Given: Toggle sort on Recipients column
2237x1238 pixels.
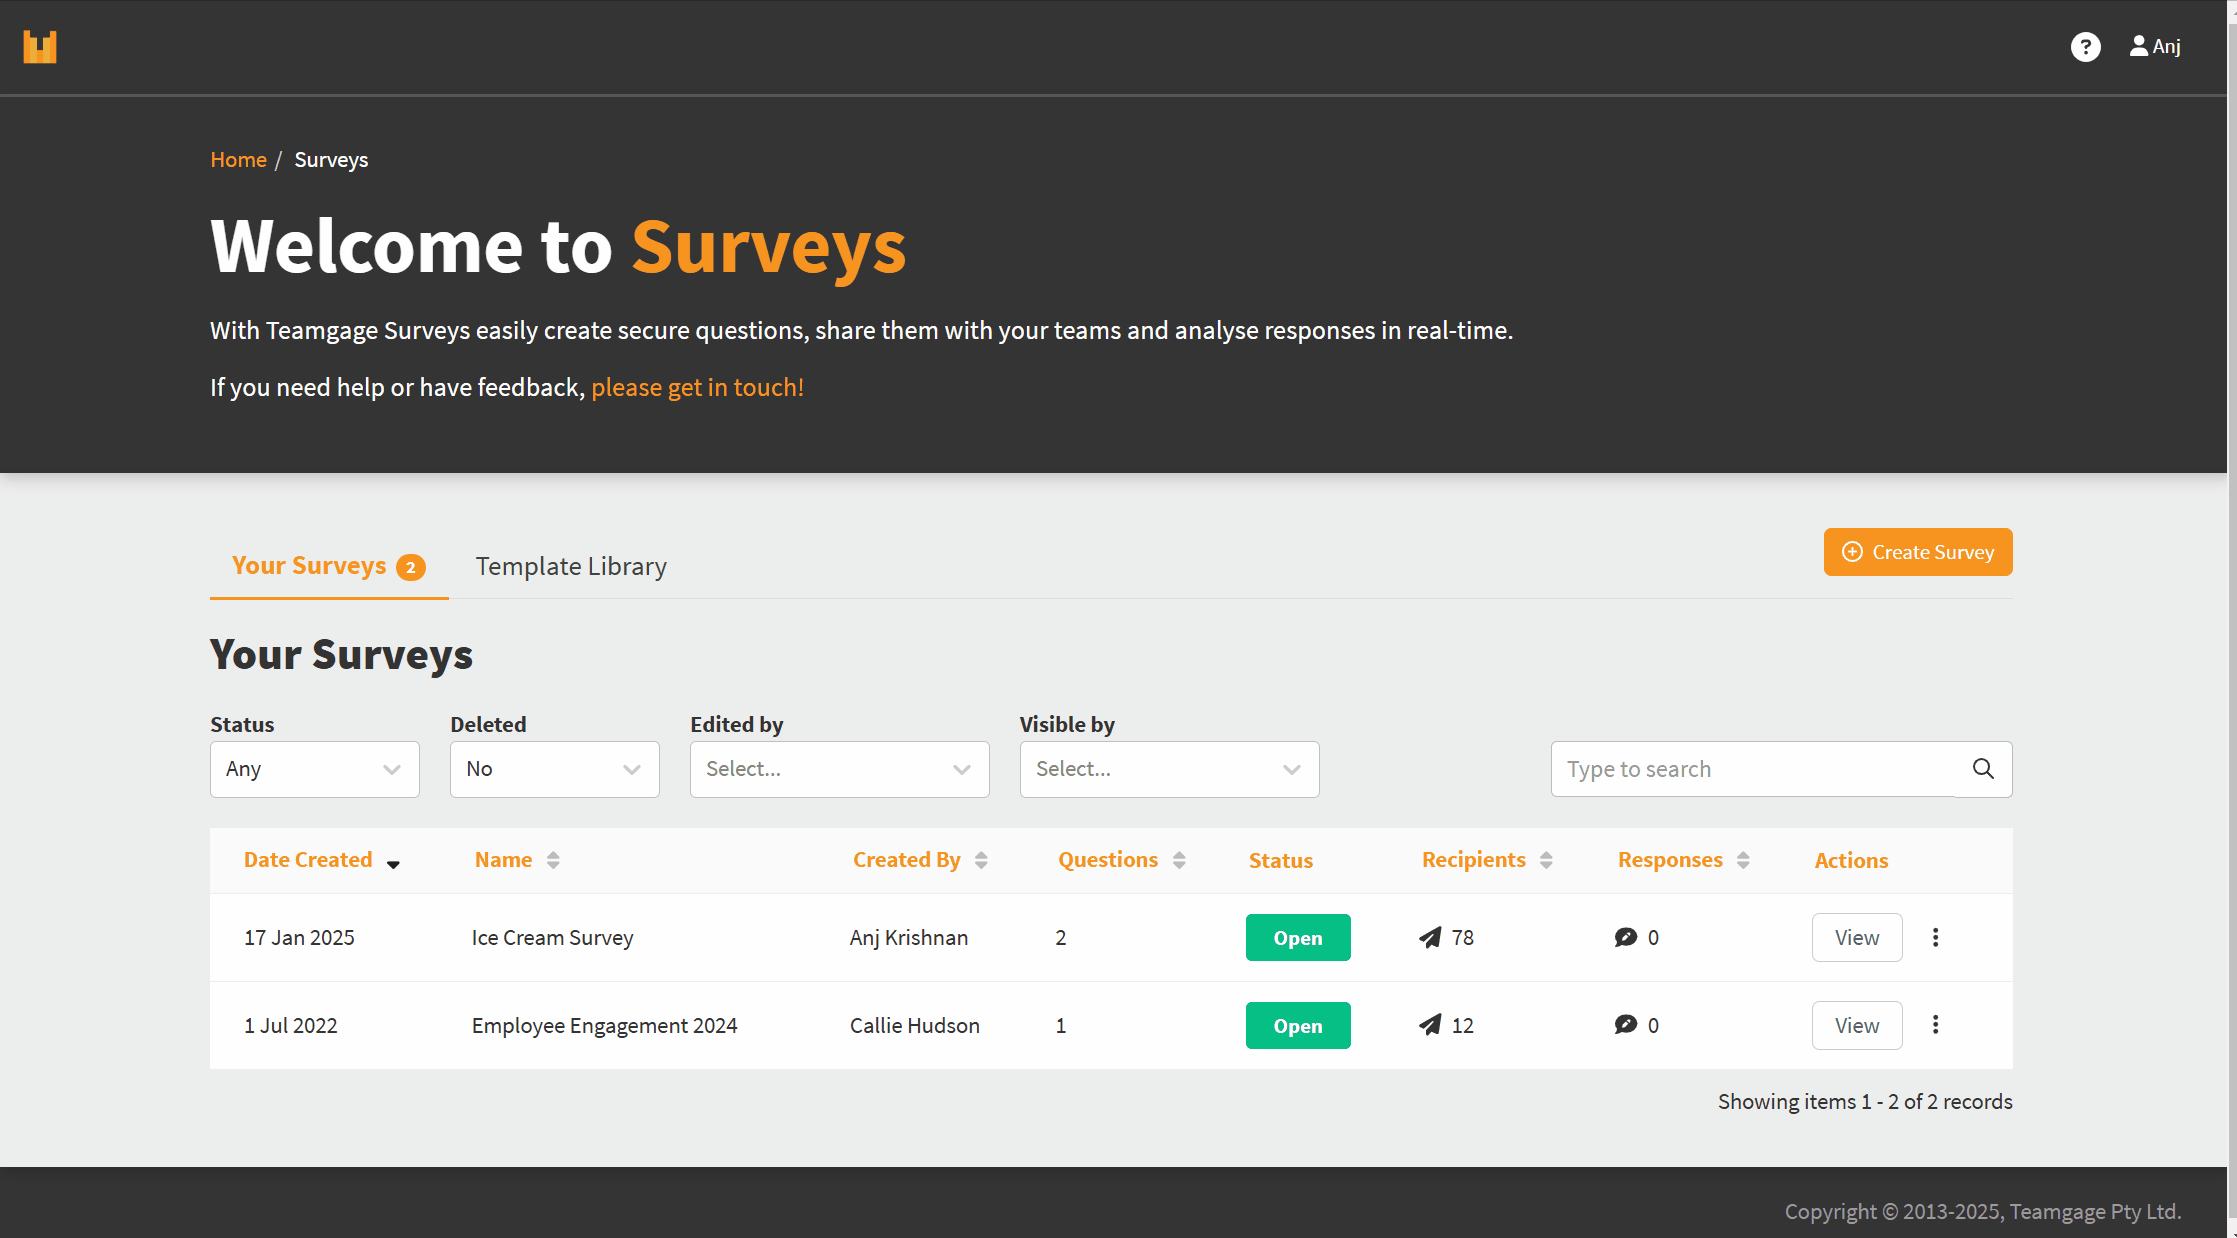Looking at the screenshot, I should (1546, 860).
